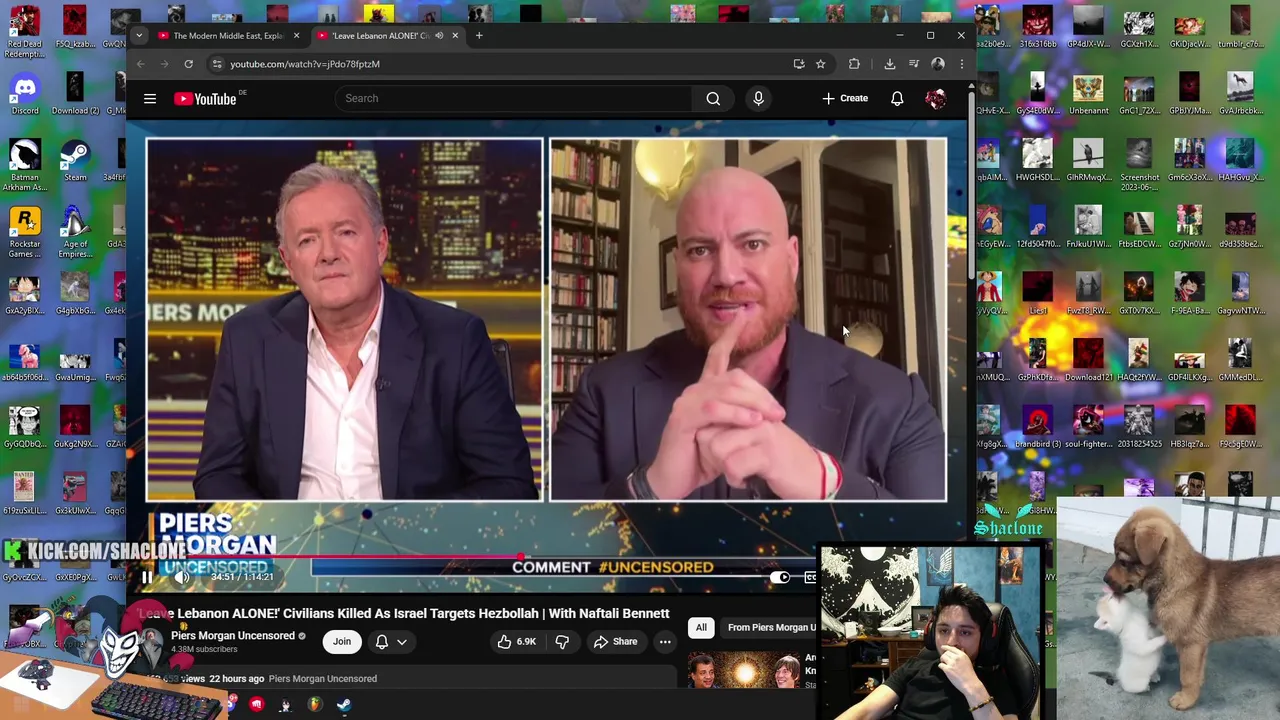Viewport: 1280px width, 720px height.
Task: Select the youtube.com URL in address bar
Action: pyautogui.click(x=305, y=64)
